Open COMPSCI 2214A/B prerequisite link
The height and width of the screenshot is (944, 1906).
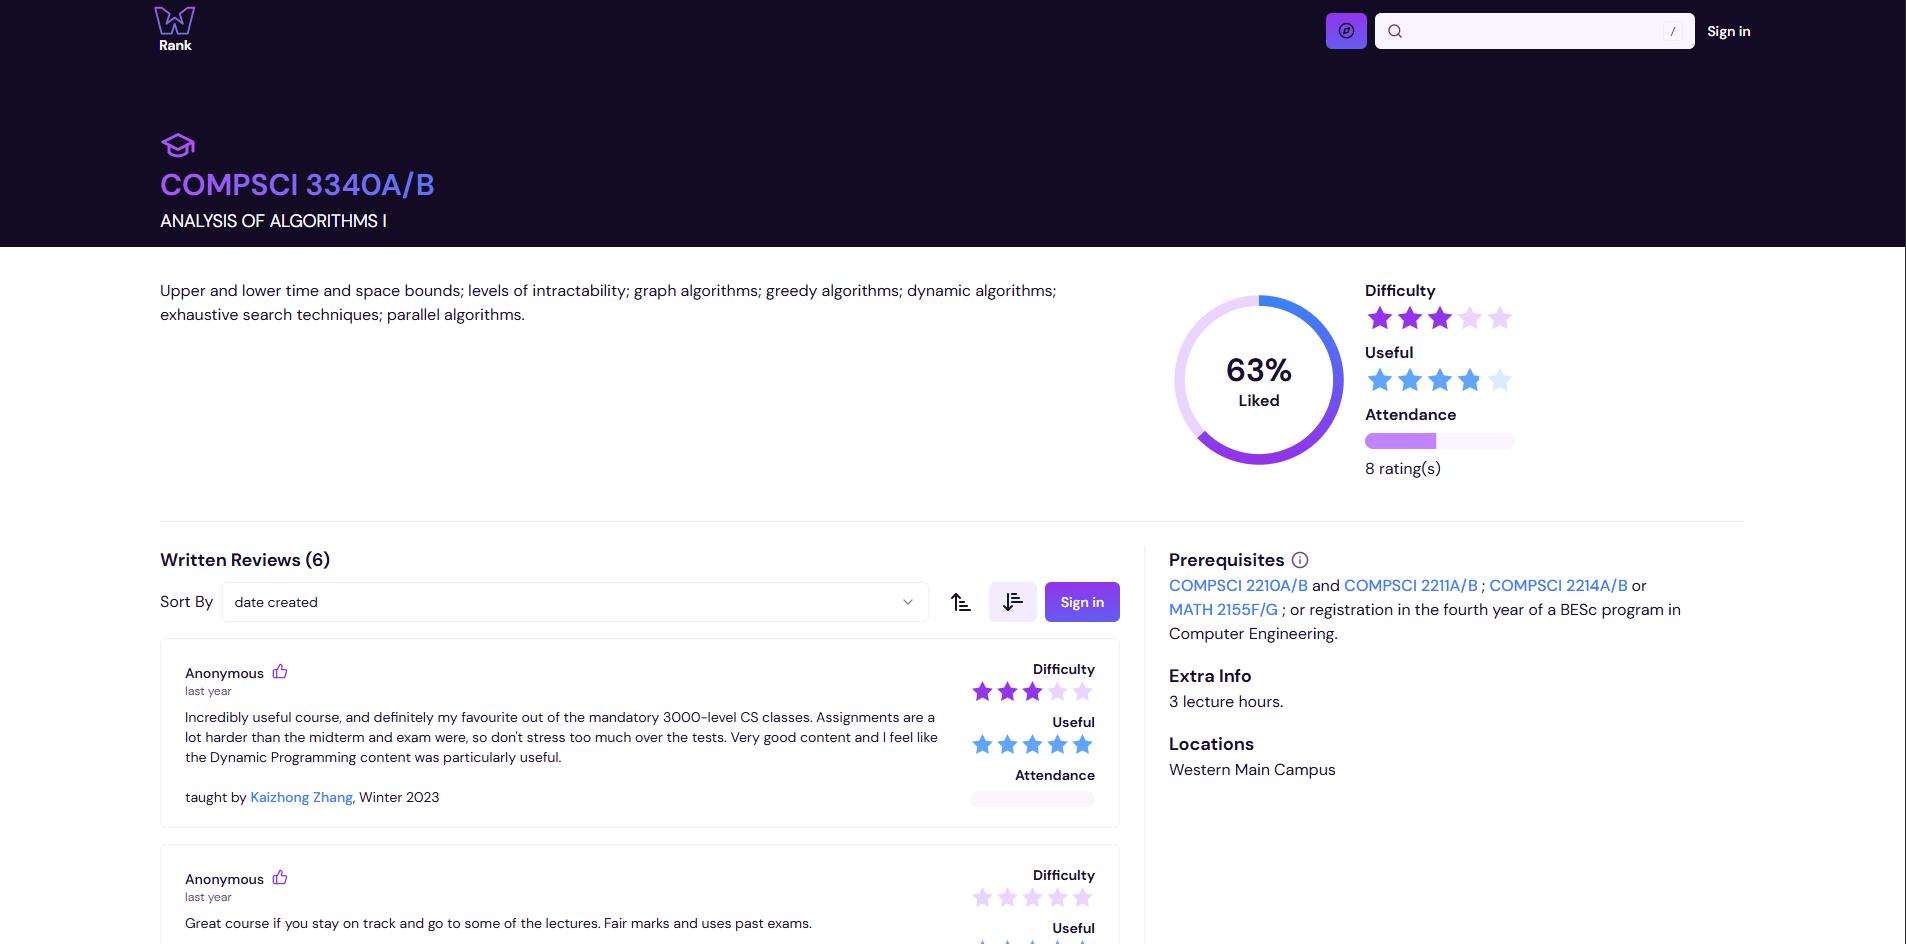(x=1558, y=586)
